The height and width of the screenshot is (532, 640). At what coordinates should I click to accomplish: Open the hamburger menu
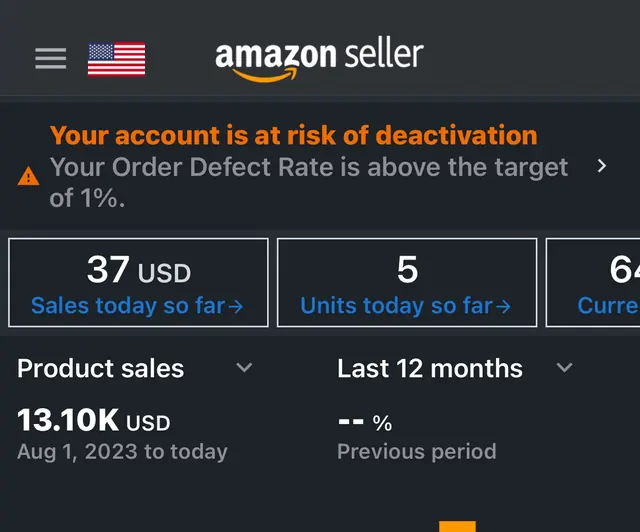click(x=51, y=58)
